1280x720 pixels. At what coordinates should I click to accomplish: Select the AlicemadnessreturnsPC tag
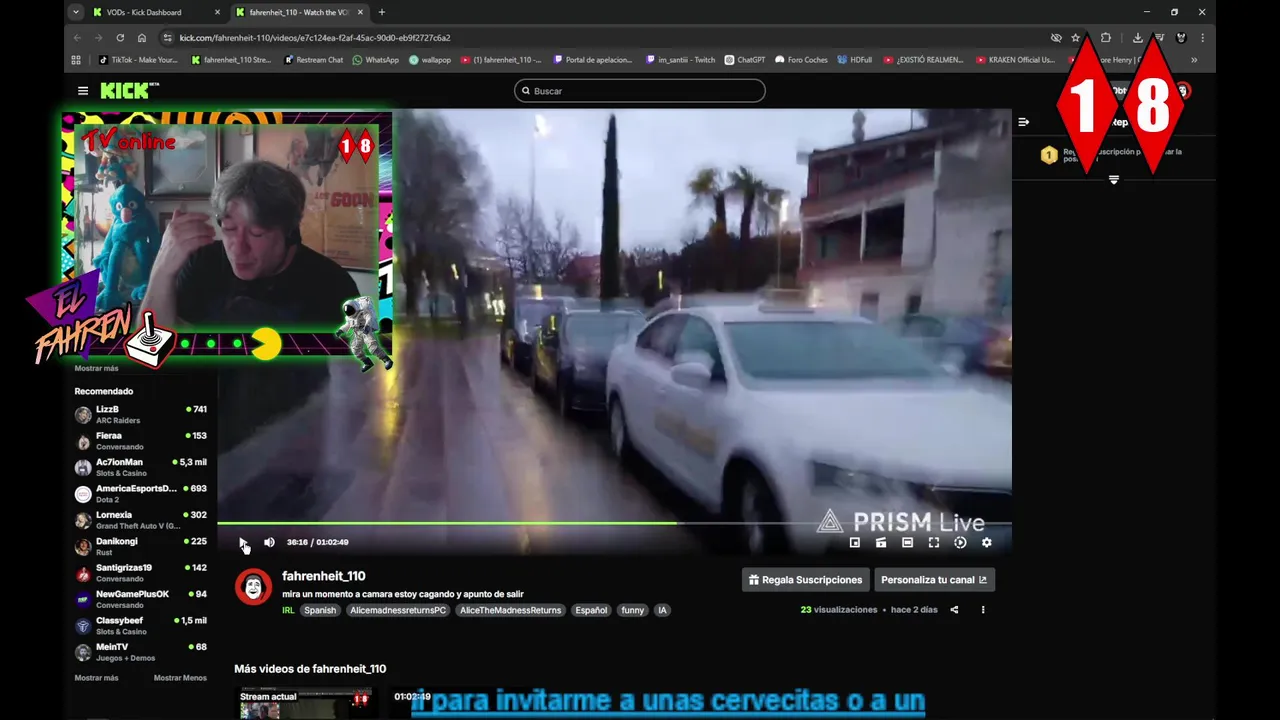point(398,610)
